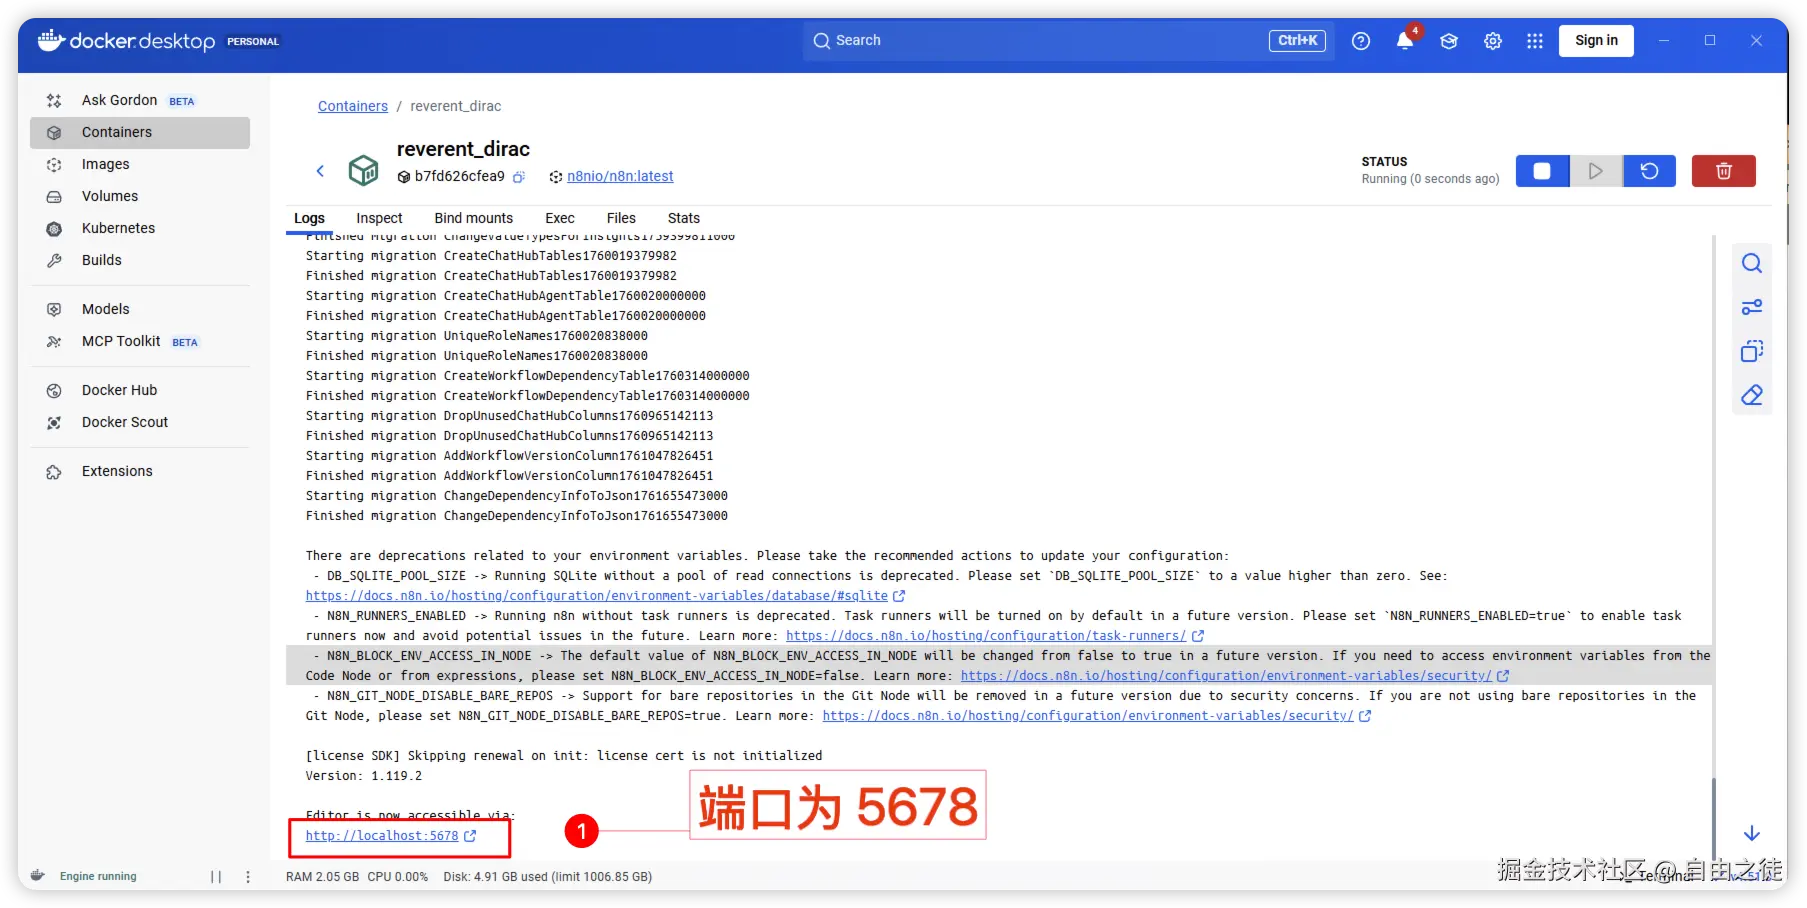The width and height of the screenshot is (1807, 908).
Task: Search within the container logs
Action: pos(1752,263)
